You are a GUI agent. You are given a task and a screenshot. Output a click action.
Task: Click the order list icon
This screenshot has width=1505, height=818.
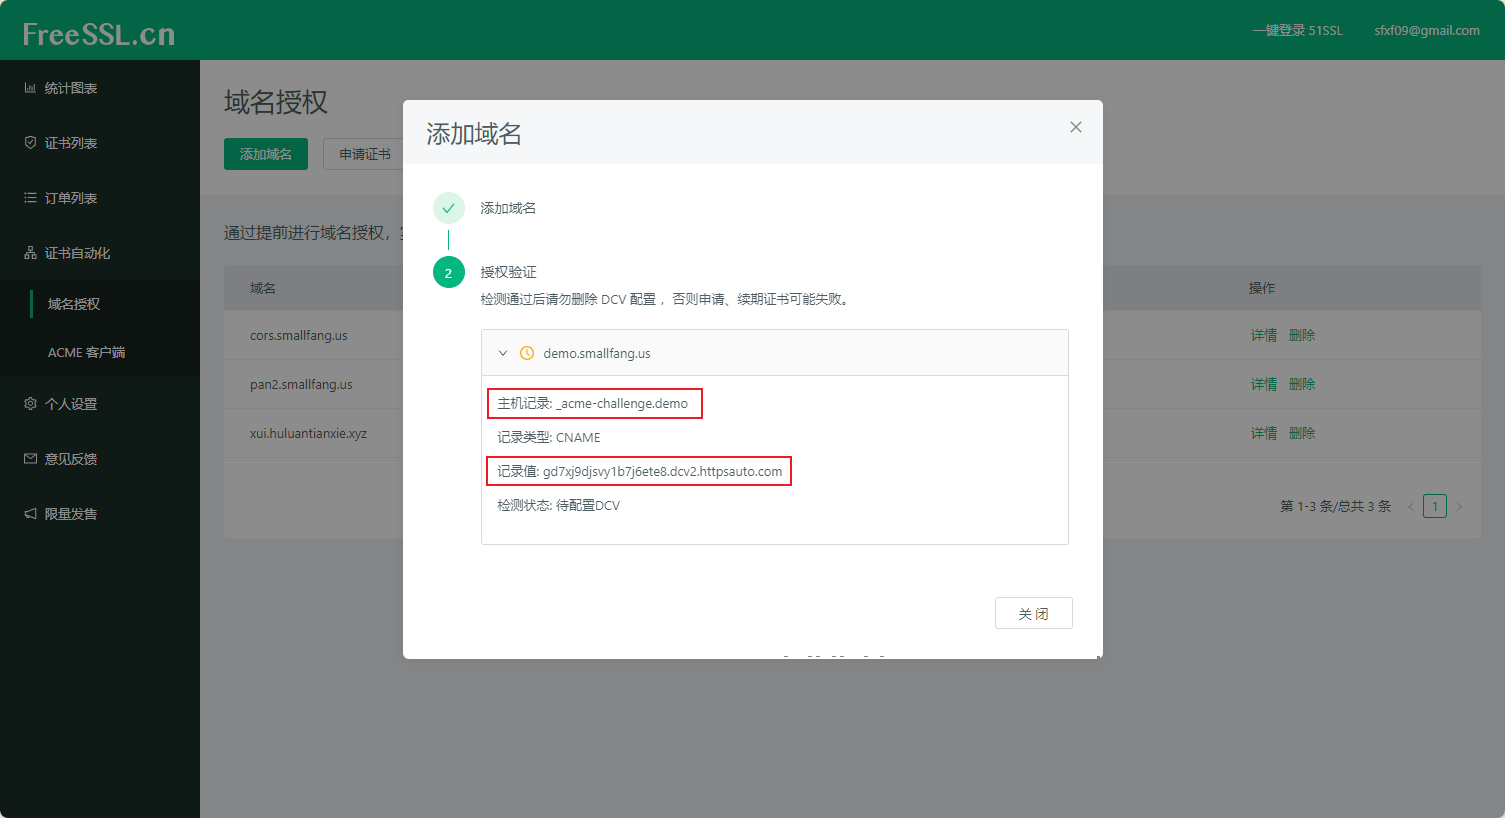tap(30, 198)
